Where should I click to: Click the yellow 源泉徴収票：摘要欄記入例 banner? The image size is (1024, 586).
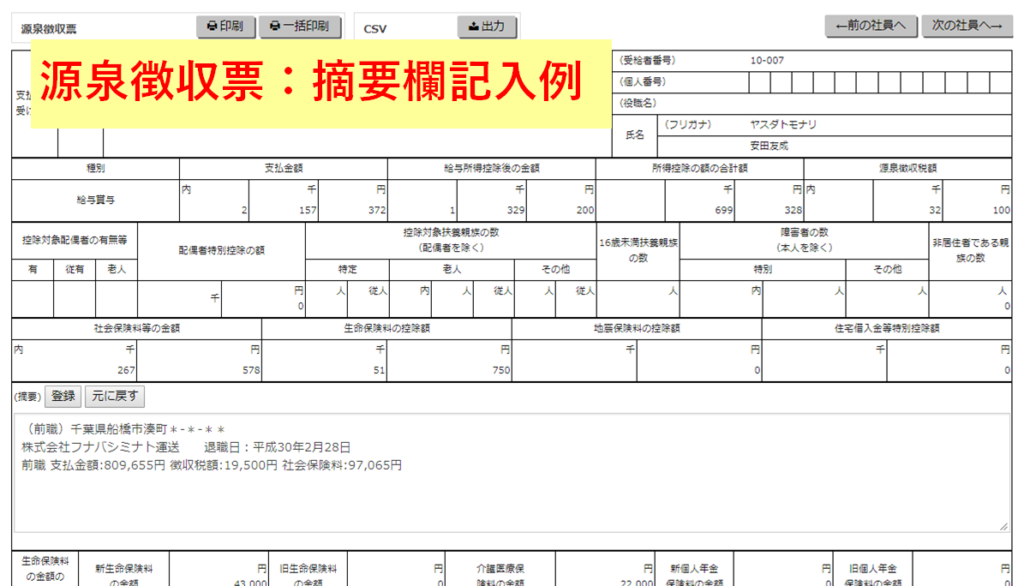321,85
